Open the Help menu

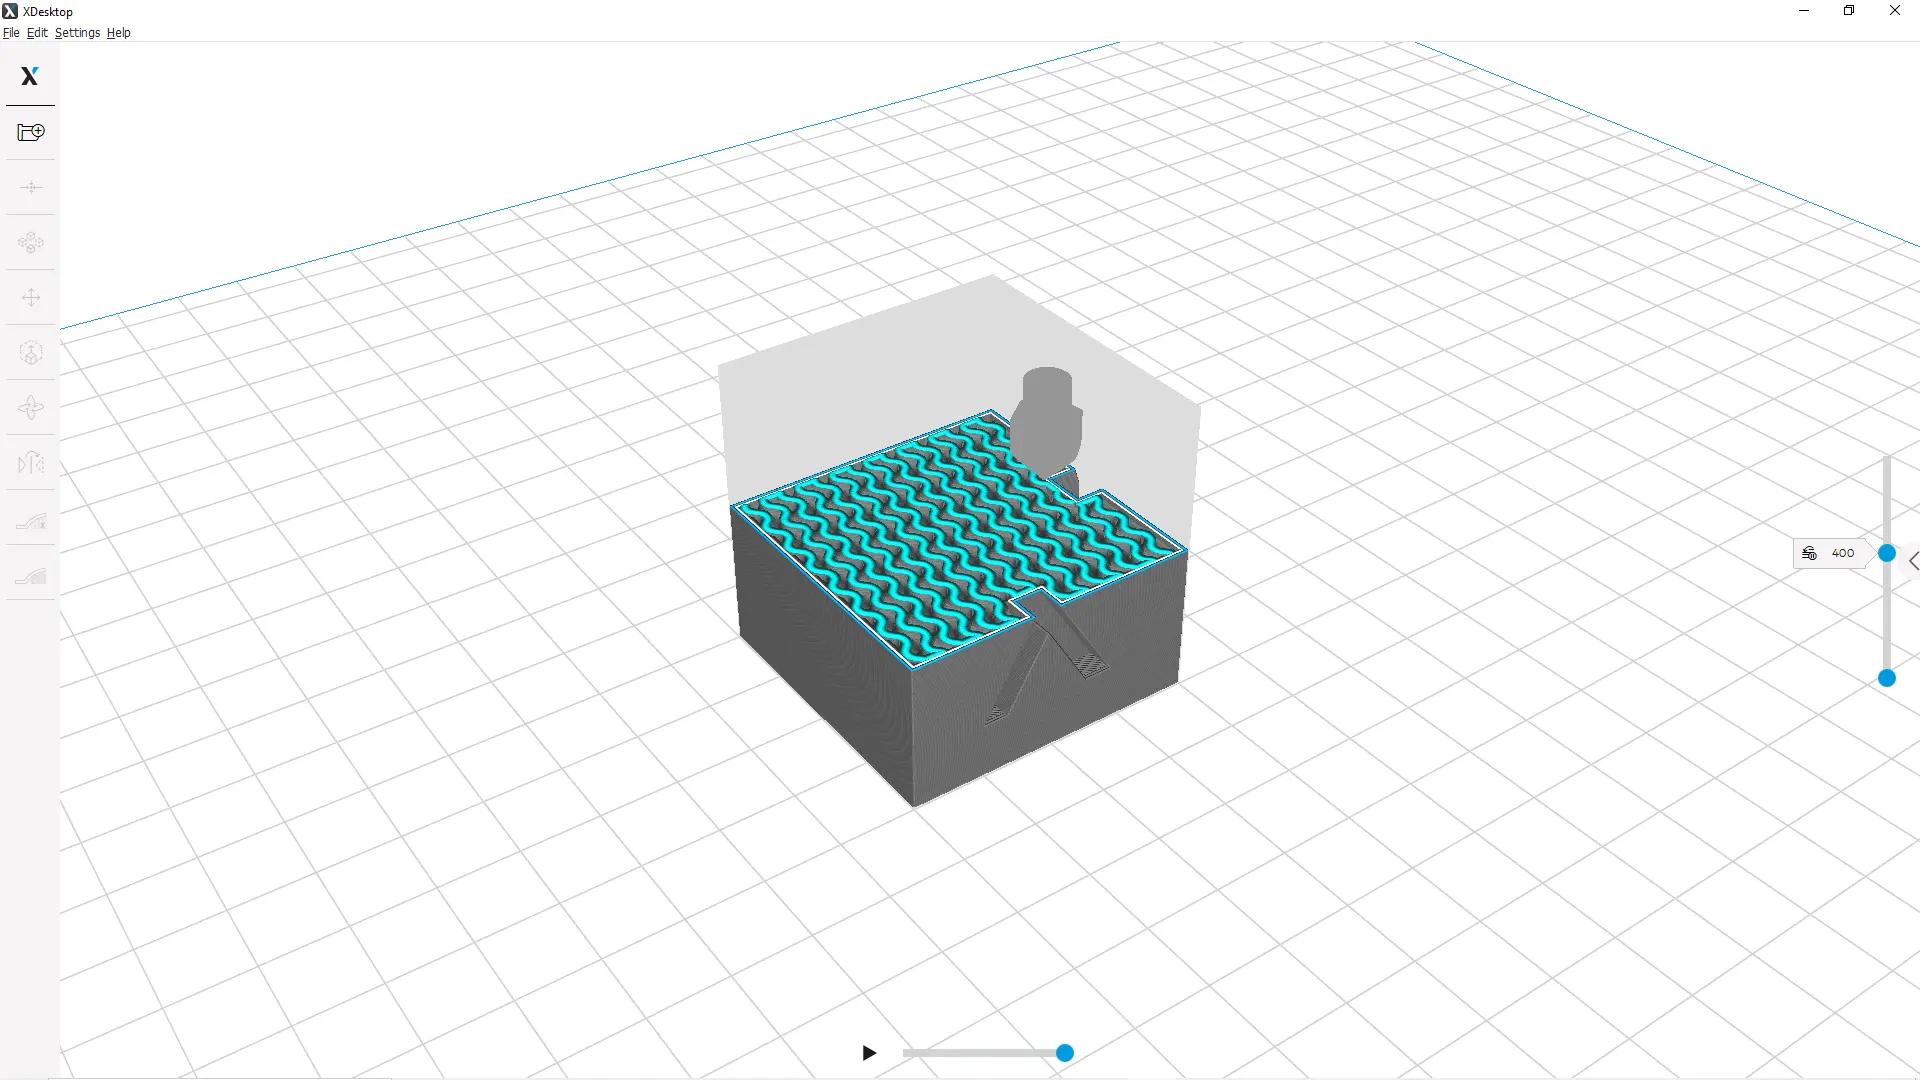[118, 32]
